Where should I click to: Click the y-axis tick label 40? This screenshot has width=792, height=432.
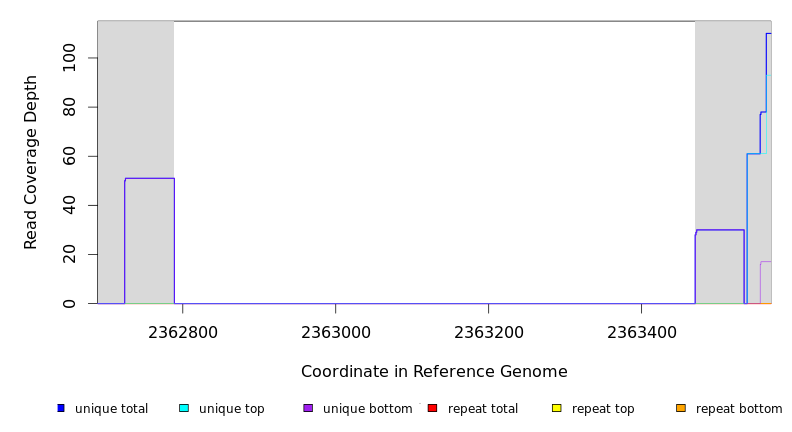point(69,205)
